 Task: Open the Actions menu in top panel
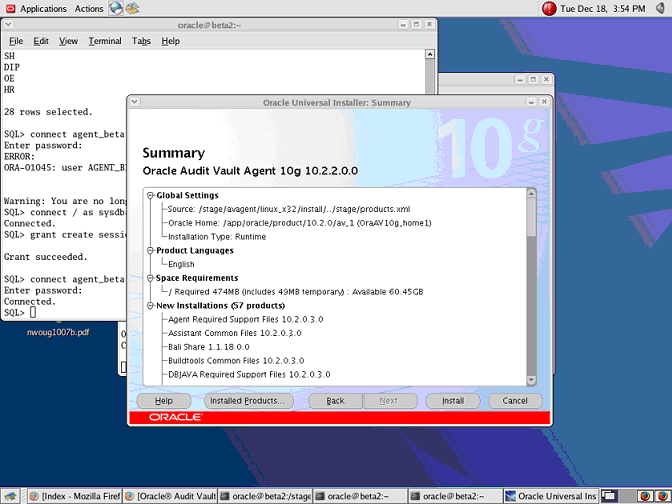coord(89,9)
